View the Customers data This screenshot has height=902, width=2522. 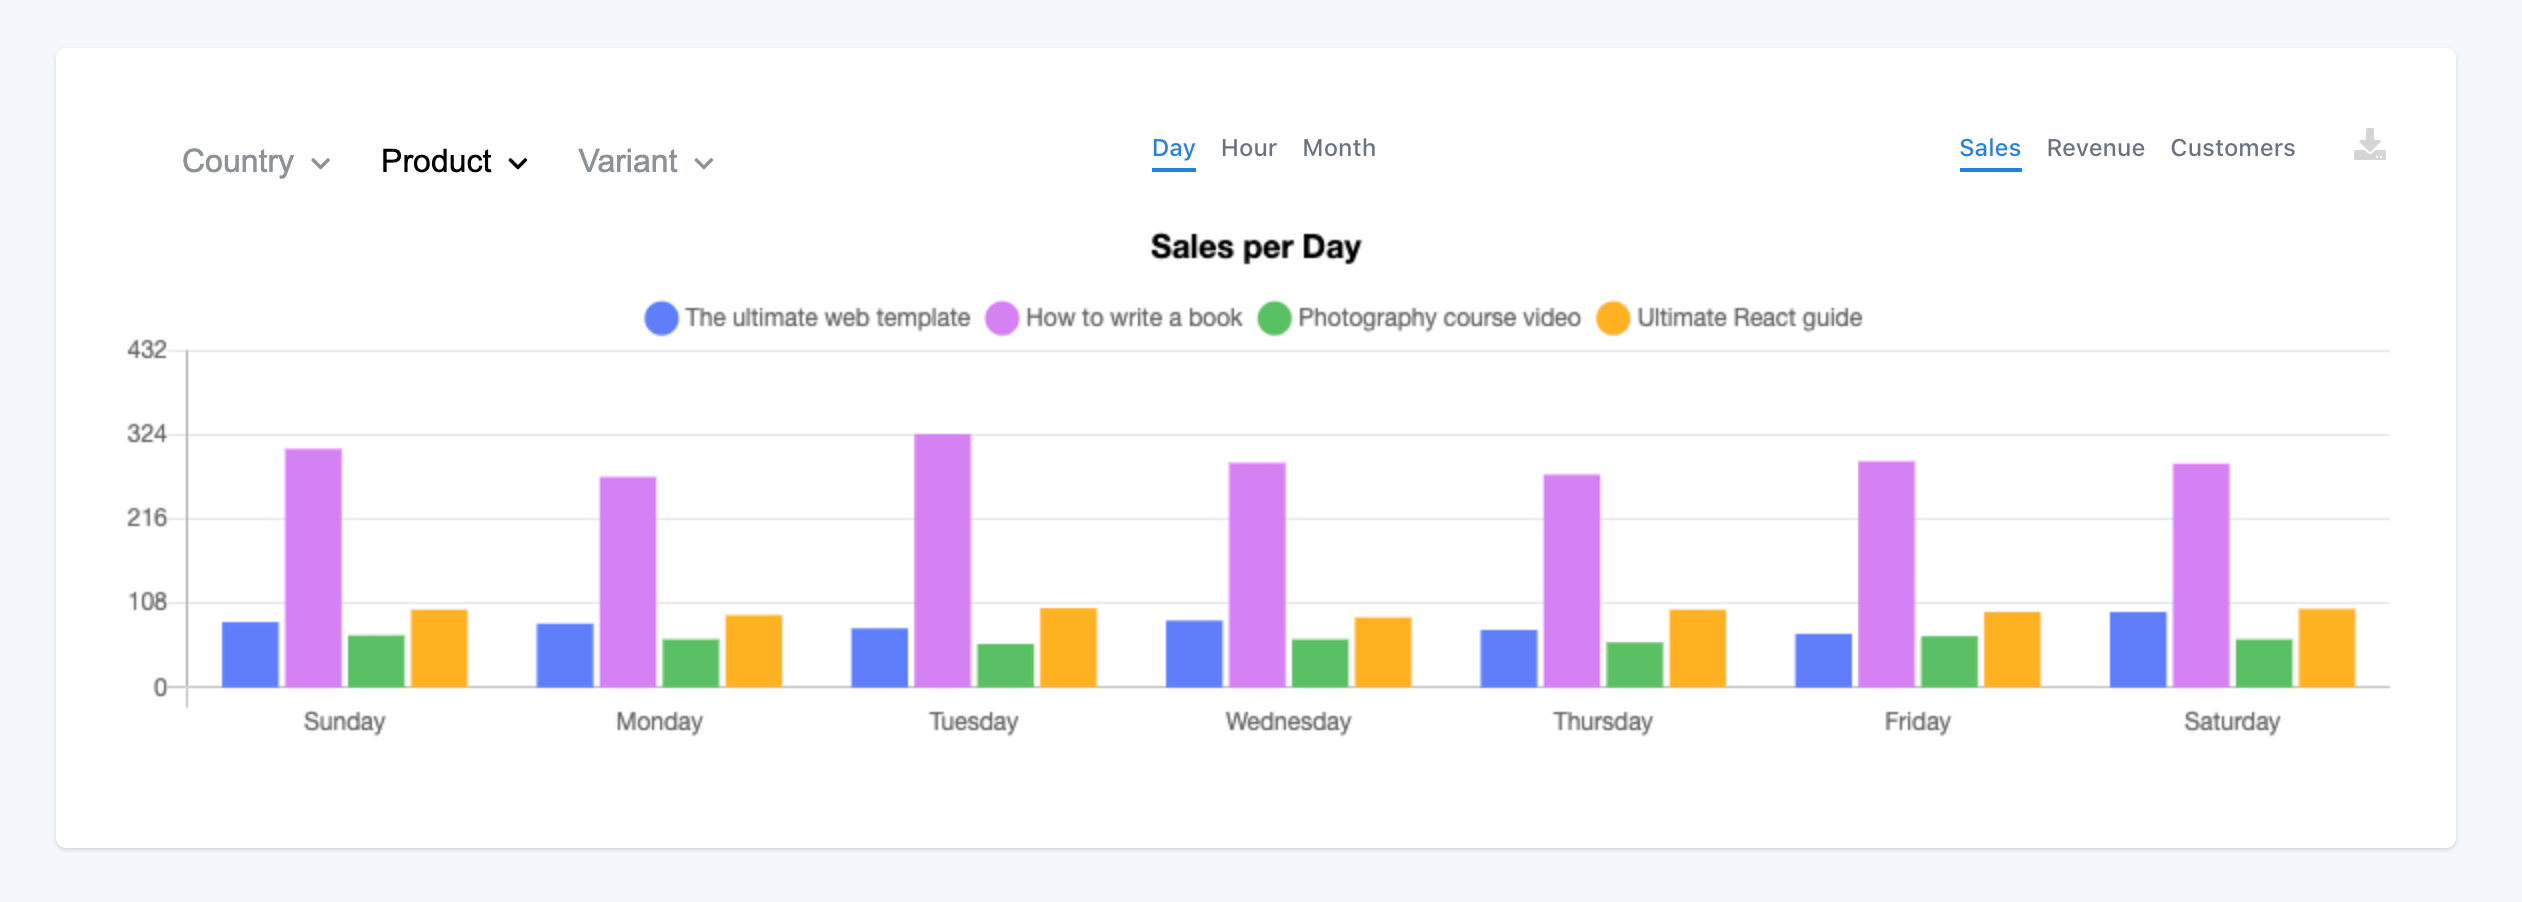click(x=2233, y=147)
